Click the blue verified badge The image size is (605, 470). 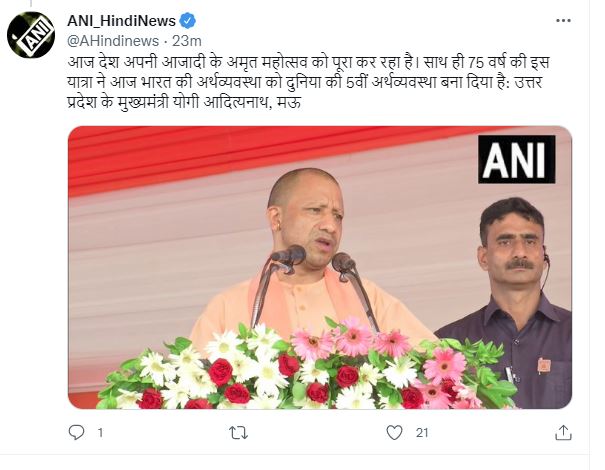(188, 21)
